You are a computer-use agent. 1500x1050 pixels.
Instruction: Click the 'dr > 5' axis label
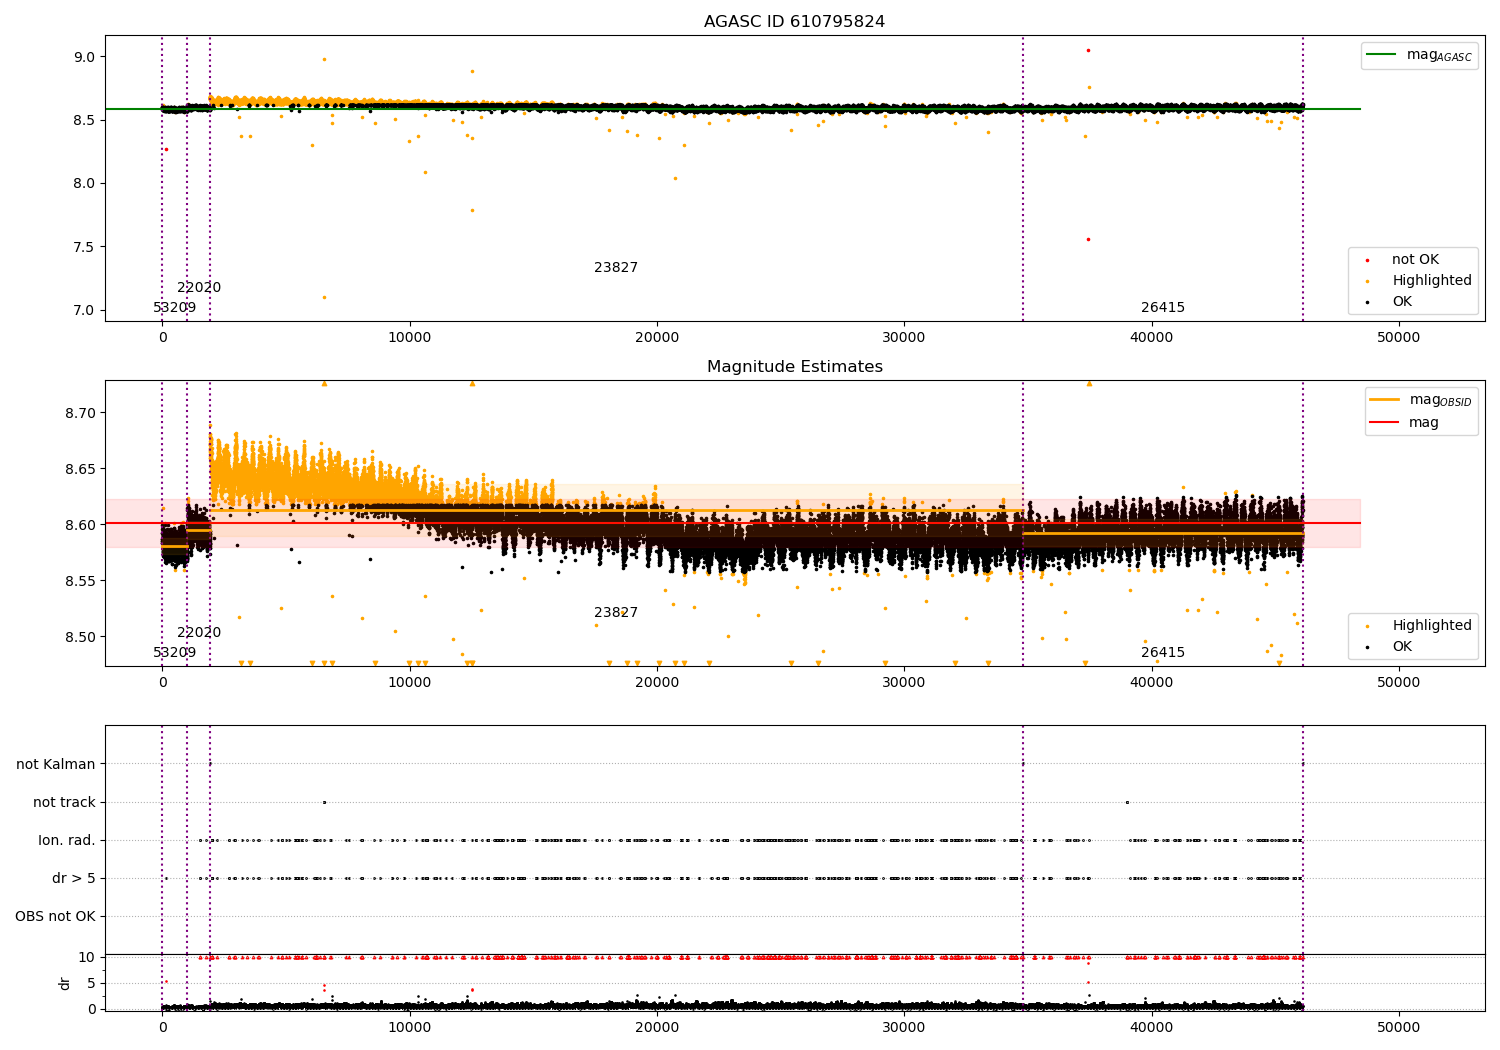74,879
